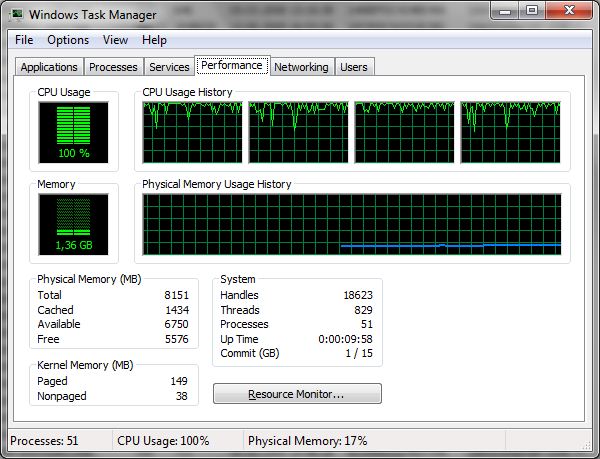Open the File menu
The image size is (600, 459).
pyautogui.click(x=24, y=40)
